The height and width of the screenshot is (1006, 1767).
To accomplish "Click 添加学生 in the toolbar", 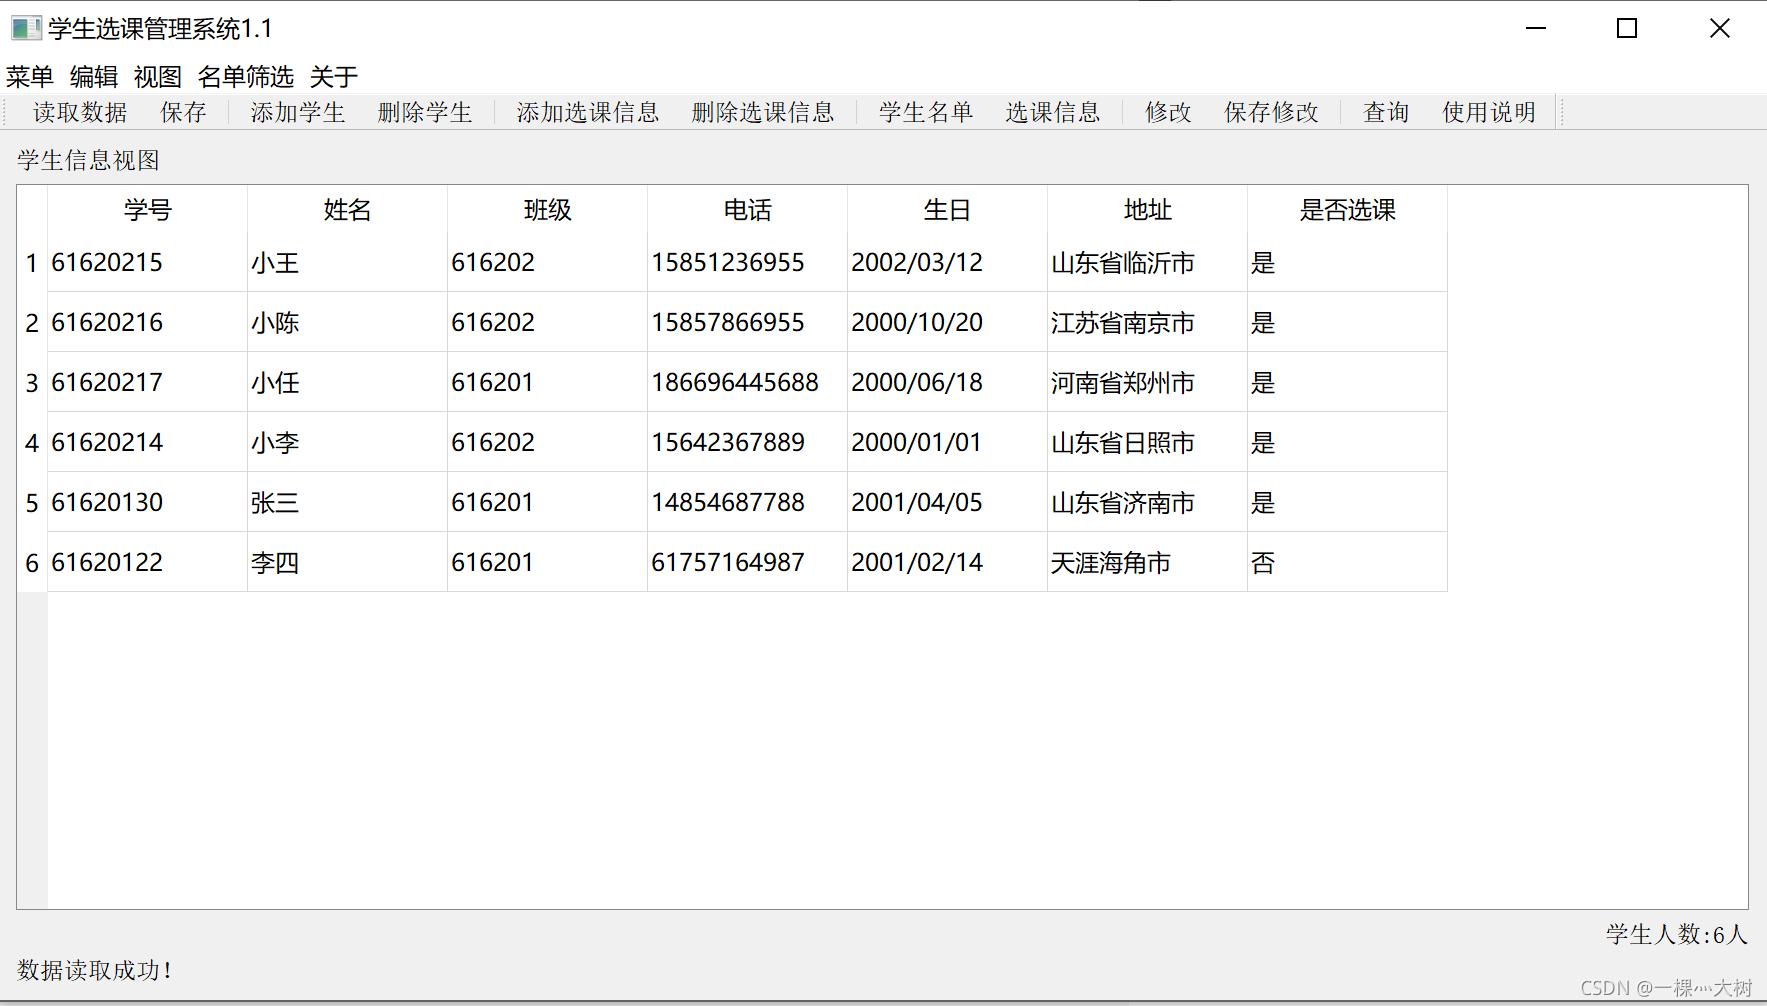I will click(297, 112).
